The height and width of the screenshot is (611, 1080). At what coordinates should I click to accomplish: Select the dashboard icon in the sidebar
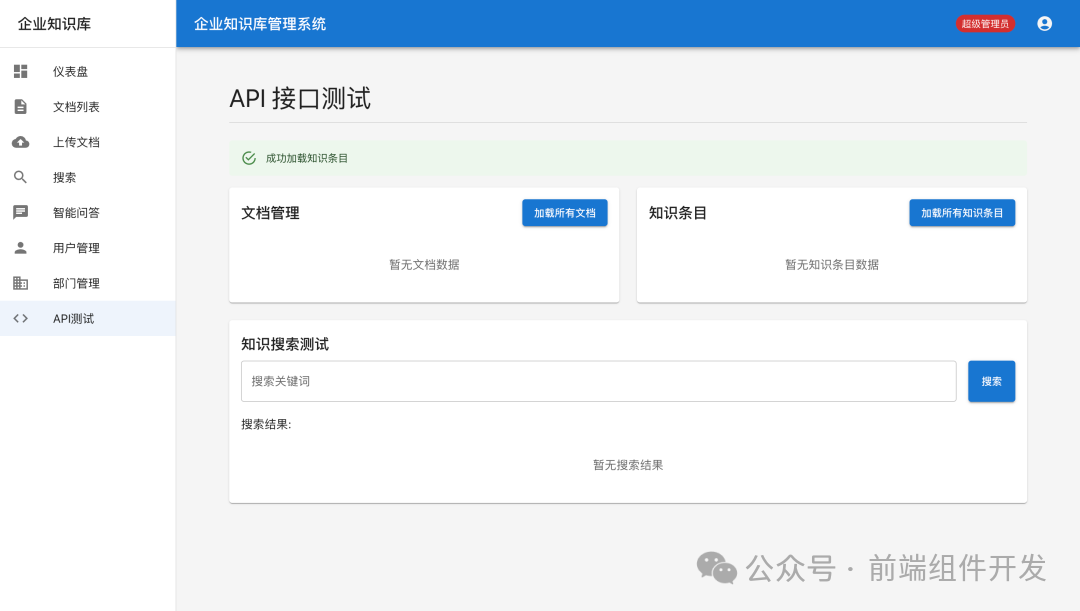pos(21,71)
